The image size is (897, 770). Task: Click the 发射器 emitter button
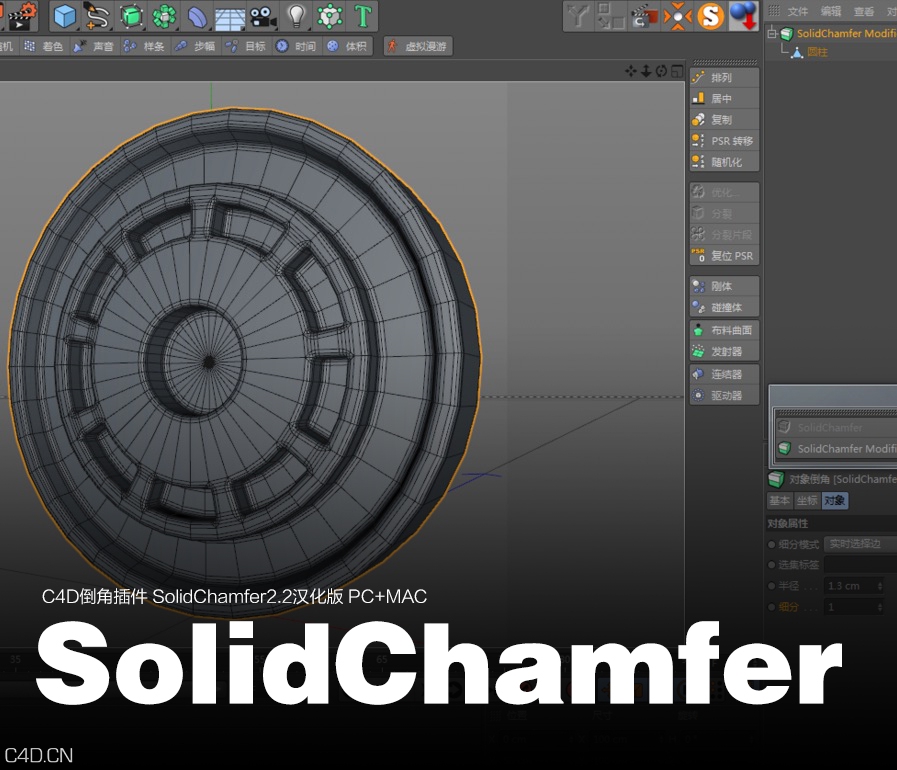click(x=724, y=351)
